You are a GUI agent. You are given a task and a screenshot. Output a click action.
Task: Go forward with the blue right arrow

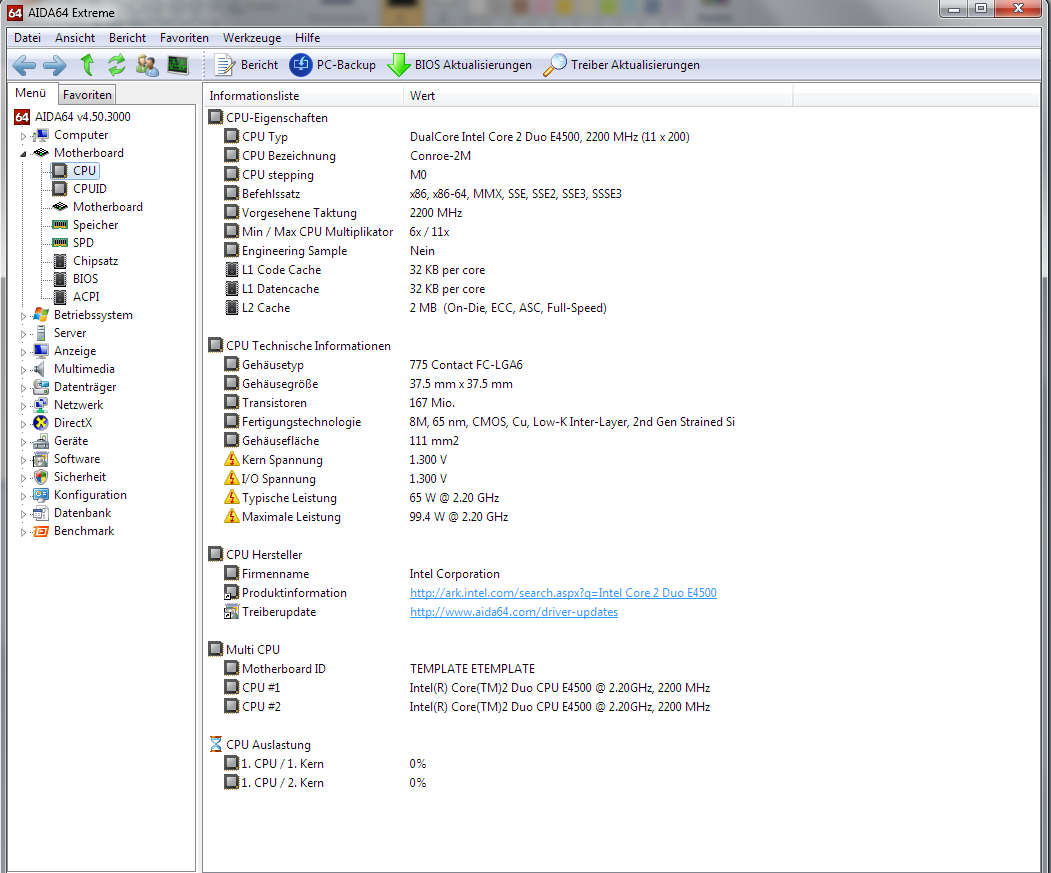click(54, 65)
